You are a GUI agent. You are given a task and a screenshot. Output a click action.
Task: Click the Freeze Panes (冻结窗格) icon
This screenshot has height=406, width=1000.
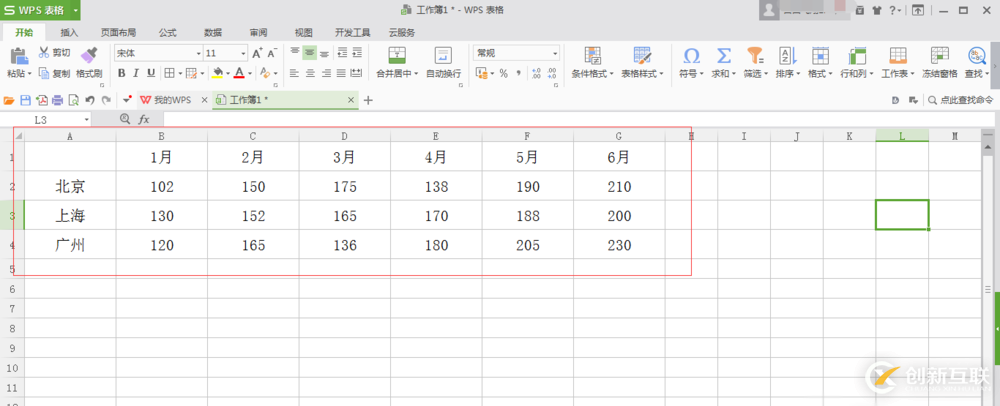pos(939,56)
